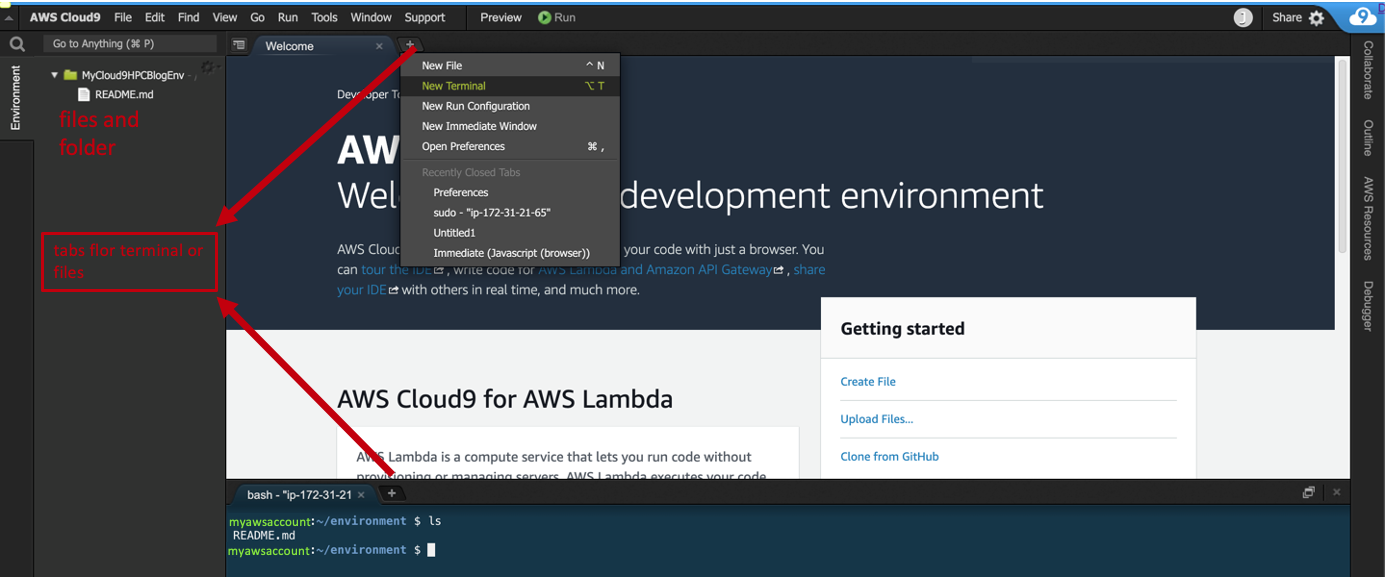Reopen the closed Untitled1 tab
The height and width of the screenshot is (578, 1386).
[x=510, y=233]
